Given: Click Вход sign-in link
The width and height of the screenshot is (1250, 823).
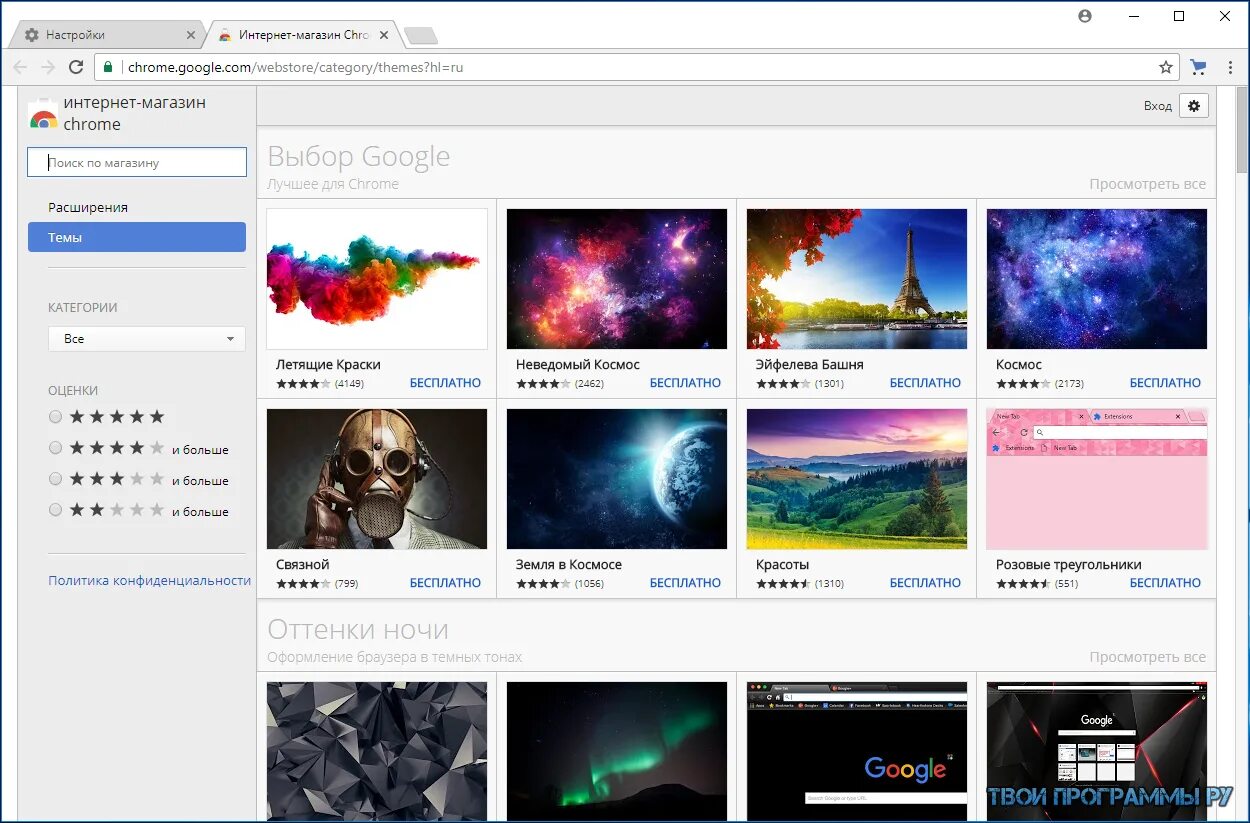Looking at the screenshot, I should [x=1158, y=106].
